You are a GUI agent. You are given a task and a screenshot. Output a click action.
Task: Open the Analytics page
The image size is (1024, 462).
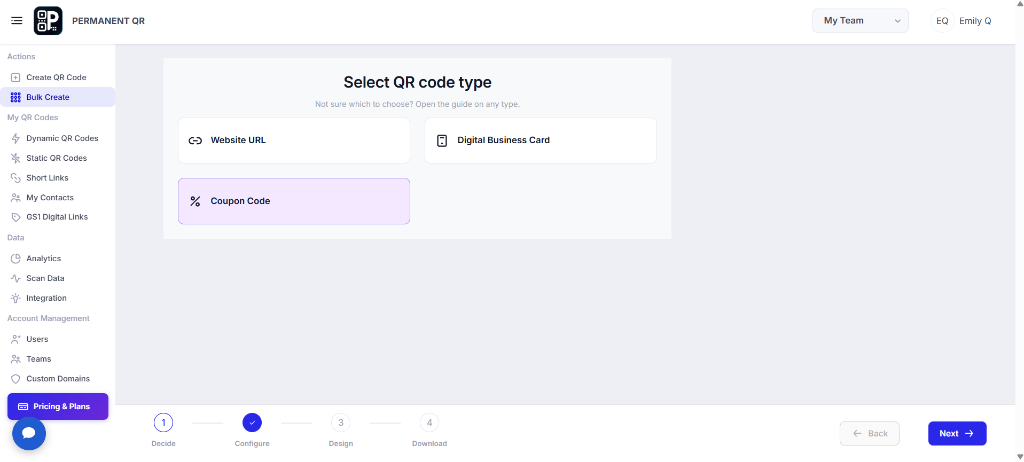pyautogui.click(x=57, y=259)
